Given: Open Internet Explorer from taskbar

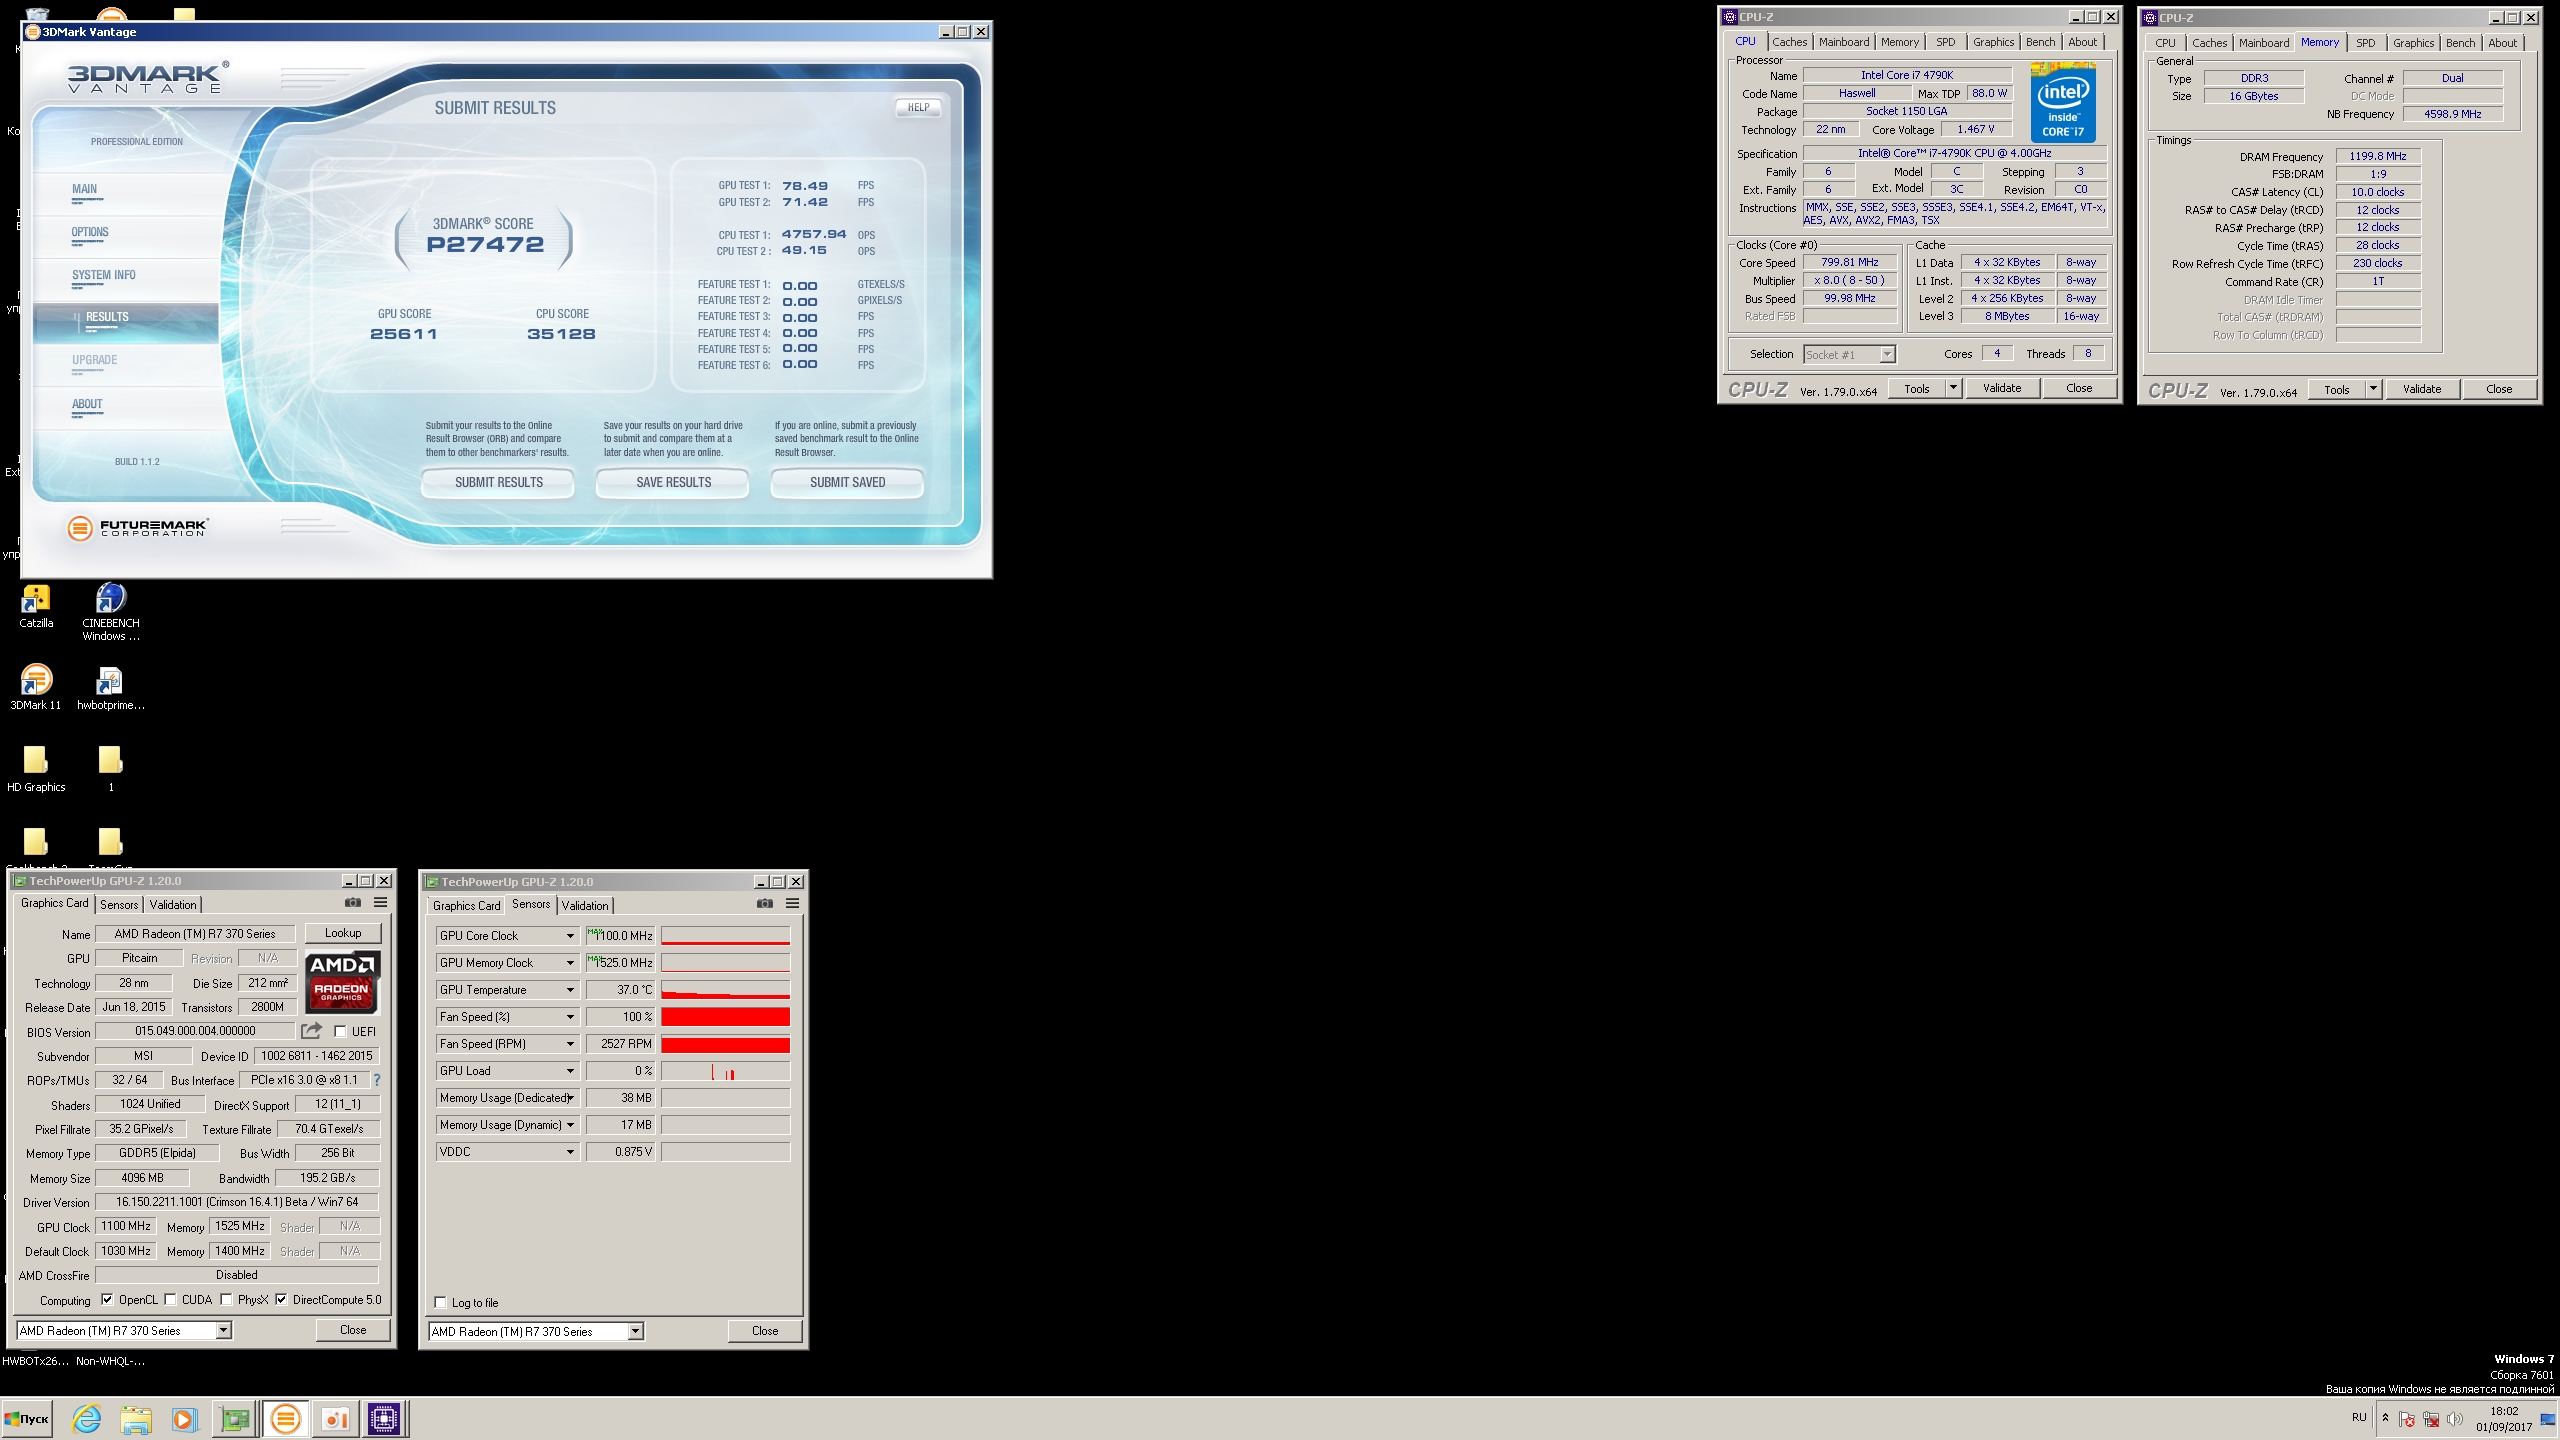Looking at the screenshot, I should [87, 1419].
